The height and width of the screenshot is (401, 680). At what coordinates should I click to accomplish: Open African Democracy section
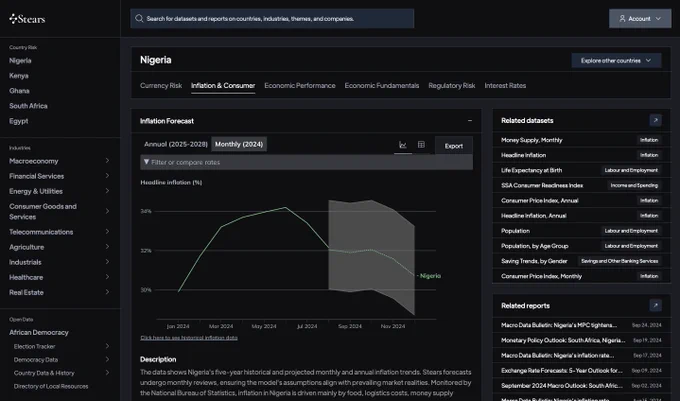(x=39, y=333)
